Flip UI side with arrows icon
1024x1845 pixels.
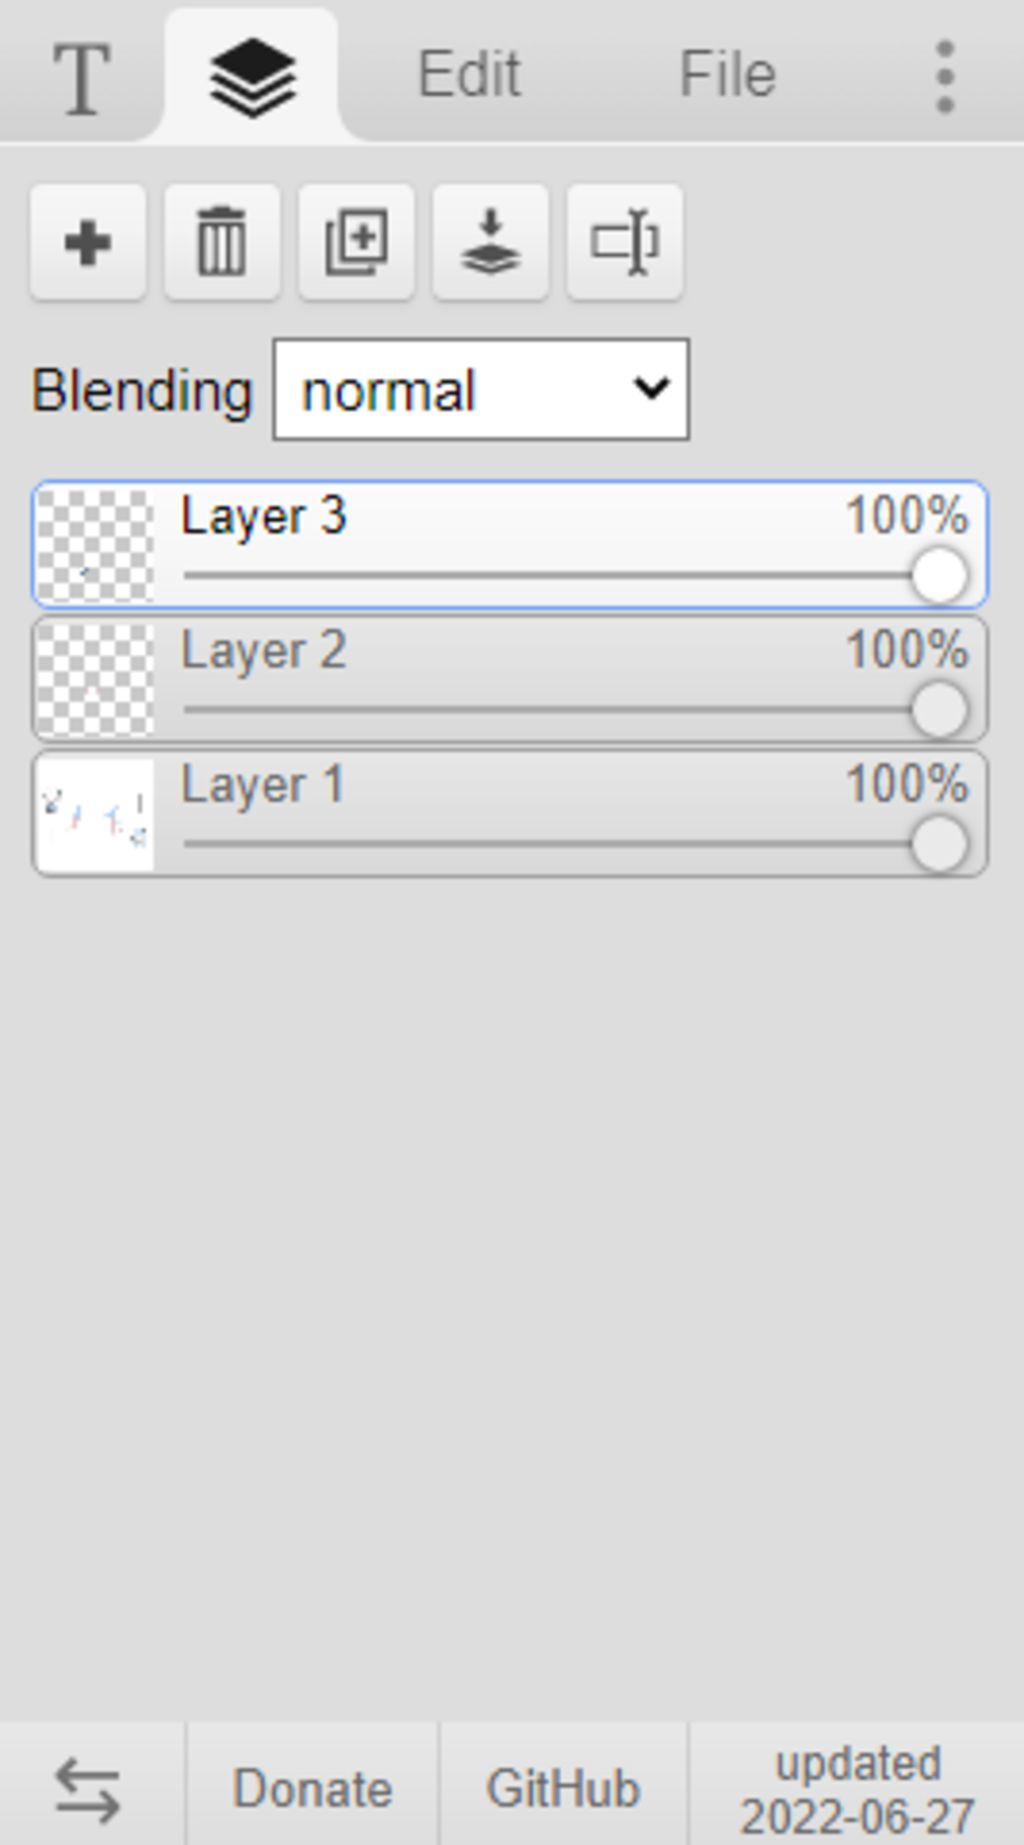[88, 1788]
